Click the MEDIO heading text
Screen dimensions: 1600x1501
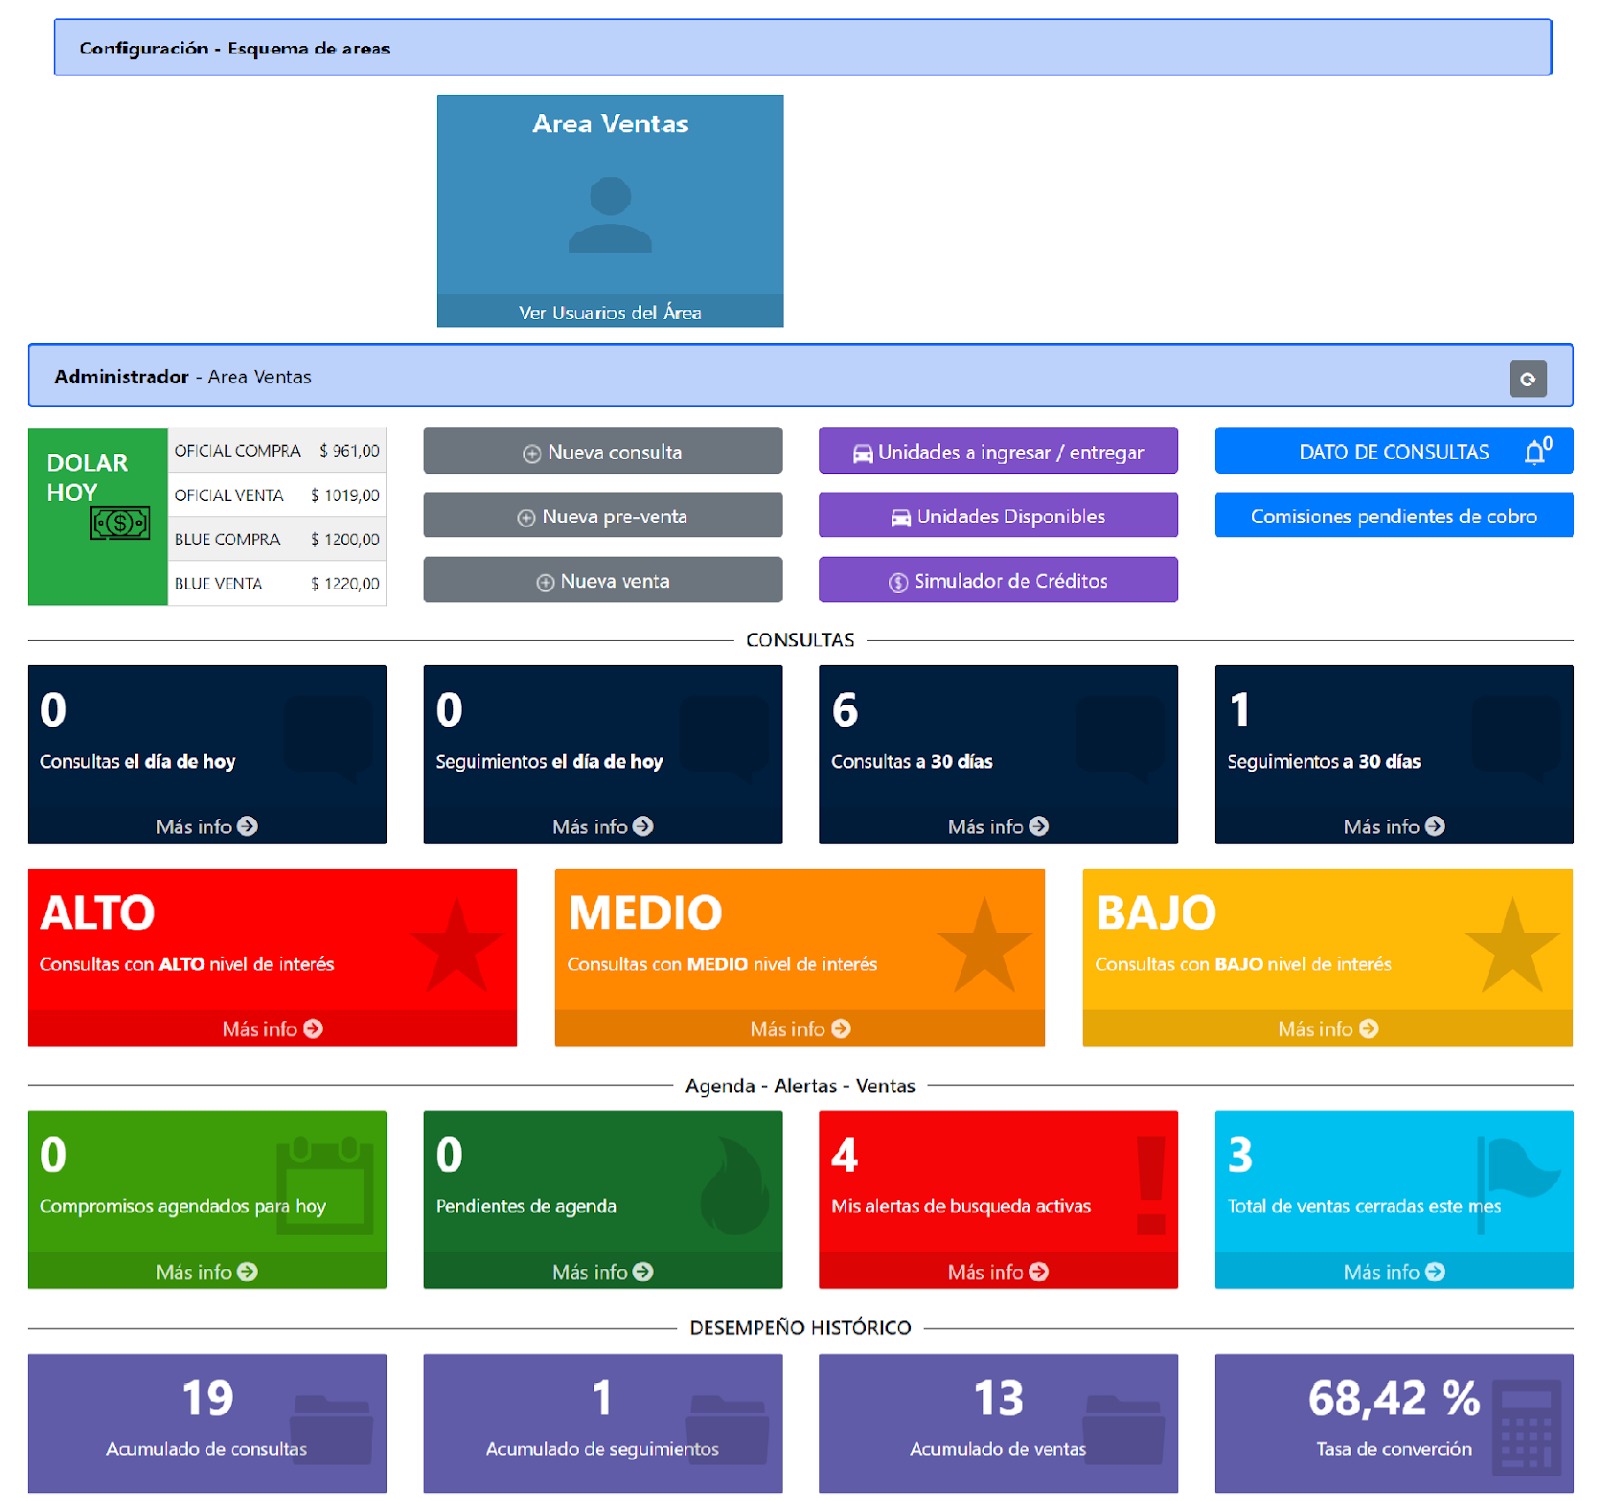pyautogui.click(x=645, y=913)
